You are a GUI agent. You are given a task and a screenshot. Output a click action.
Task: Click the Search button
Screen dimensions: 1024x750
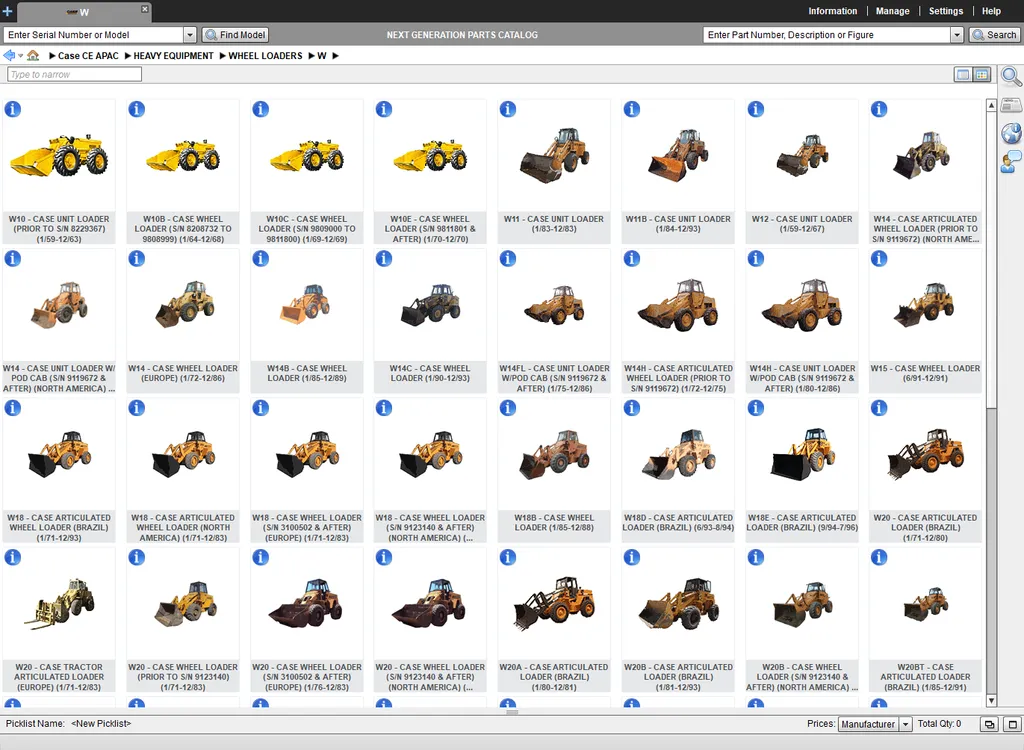pyautogui.click(x=995, y=35)
